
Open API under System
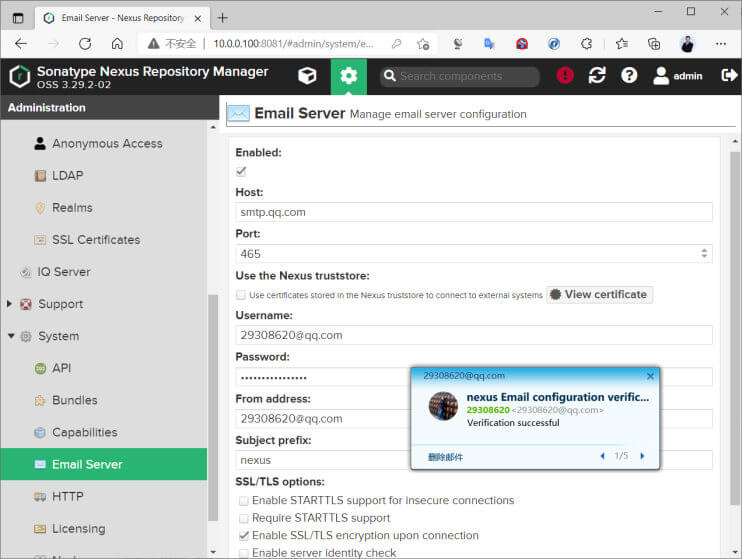pyautogui.click(x=62, y=368)
